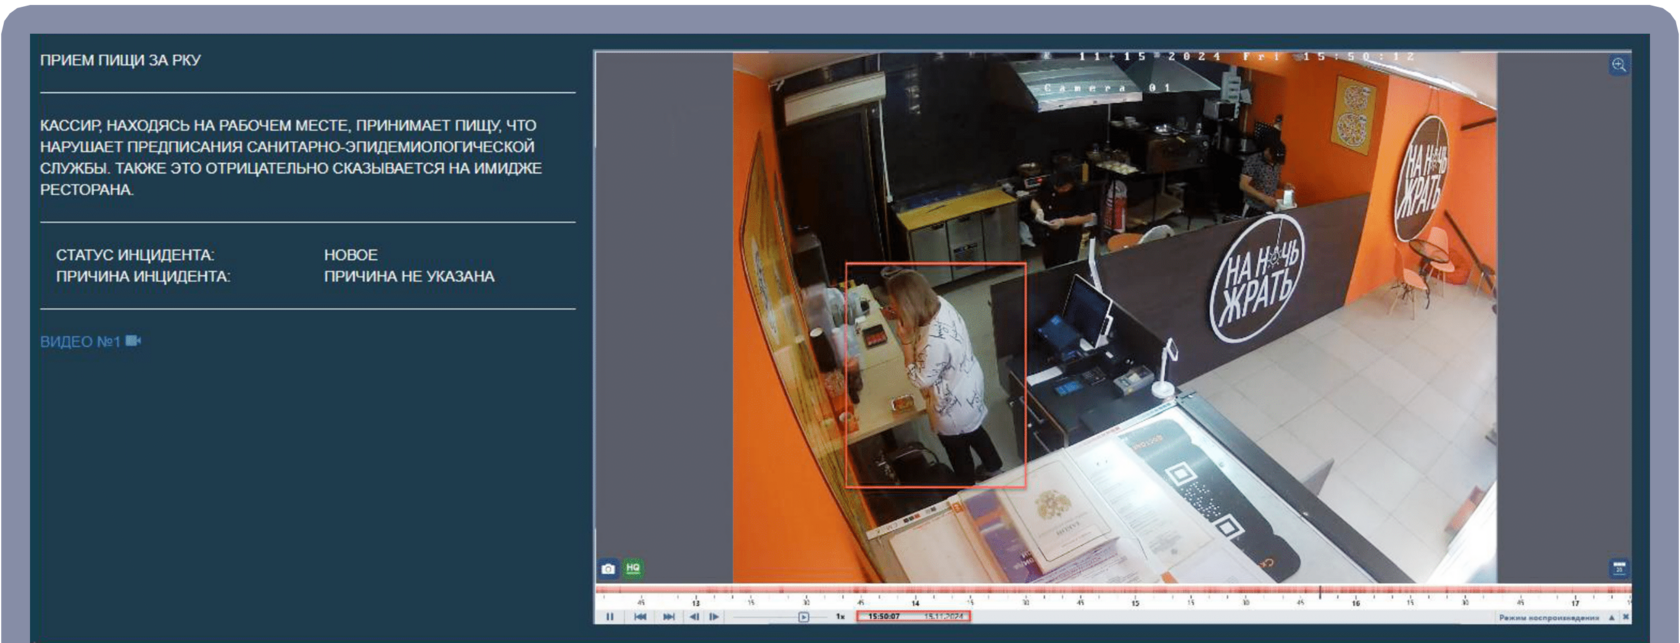The height and width of the screenshot is (643, 1680).
Task: Click the 1x playback speed label
Action: tap(840, 617)
